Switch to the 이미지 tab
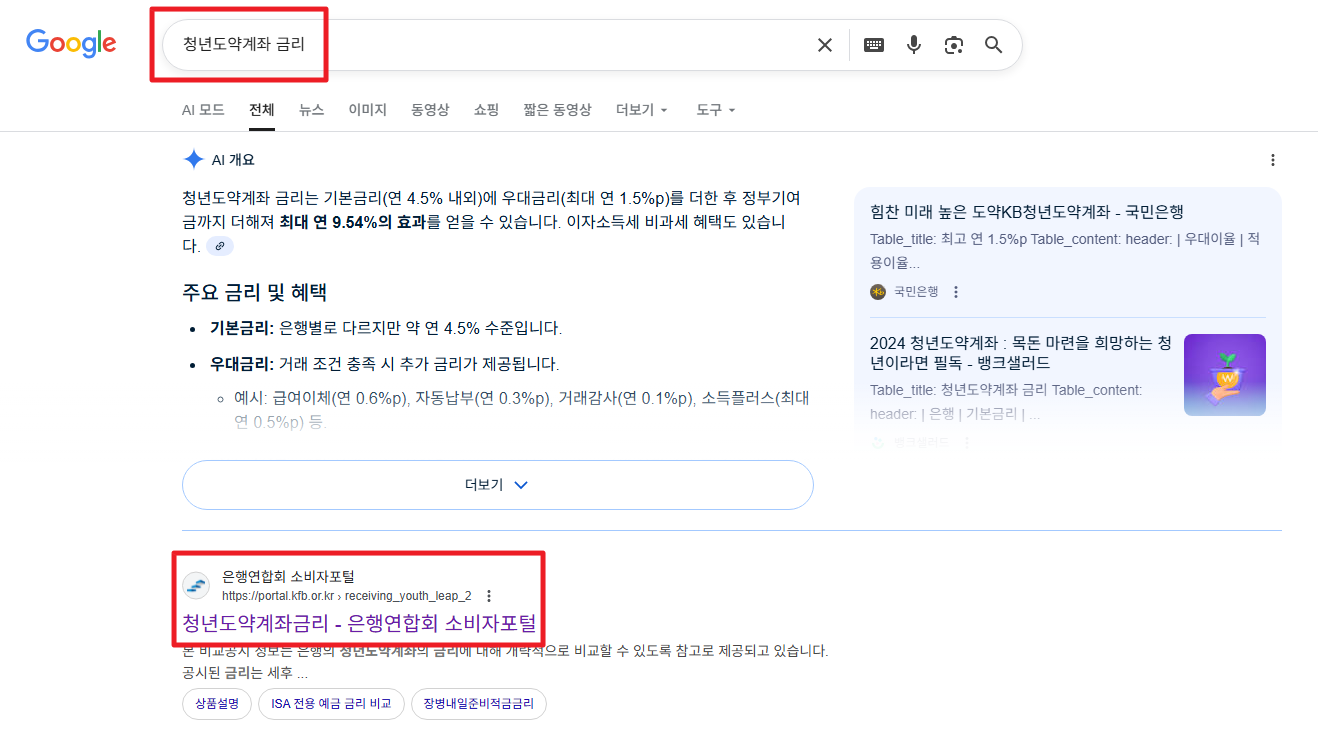Viewport: 1318px width, 740px height. pyautogui.click(x=367, y=110)
